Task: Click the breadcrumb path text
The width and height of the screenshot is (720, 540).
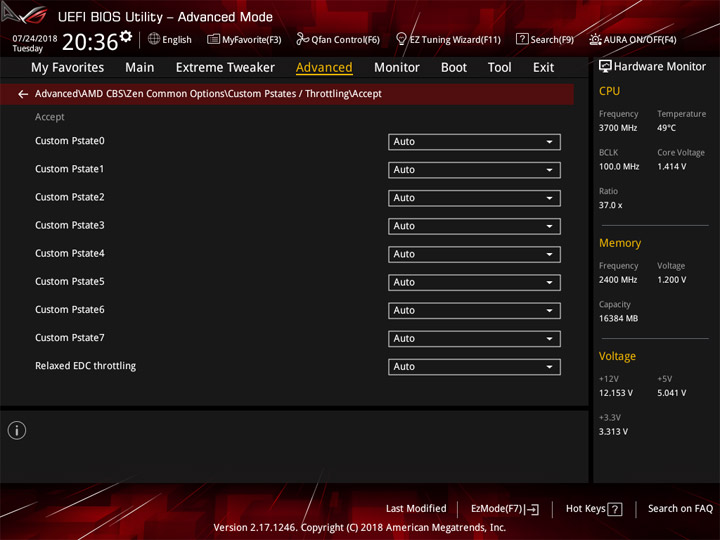Action: [208, 94]
